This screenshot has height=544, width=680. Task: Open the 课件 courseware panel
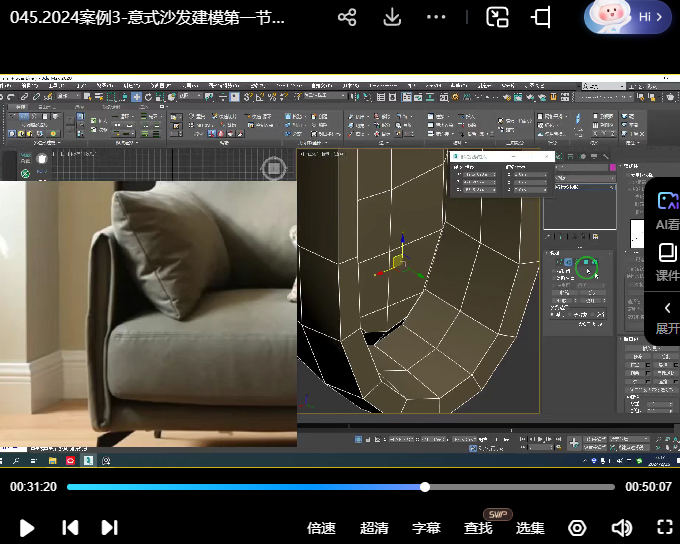[666, 260]
